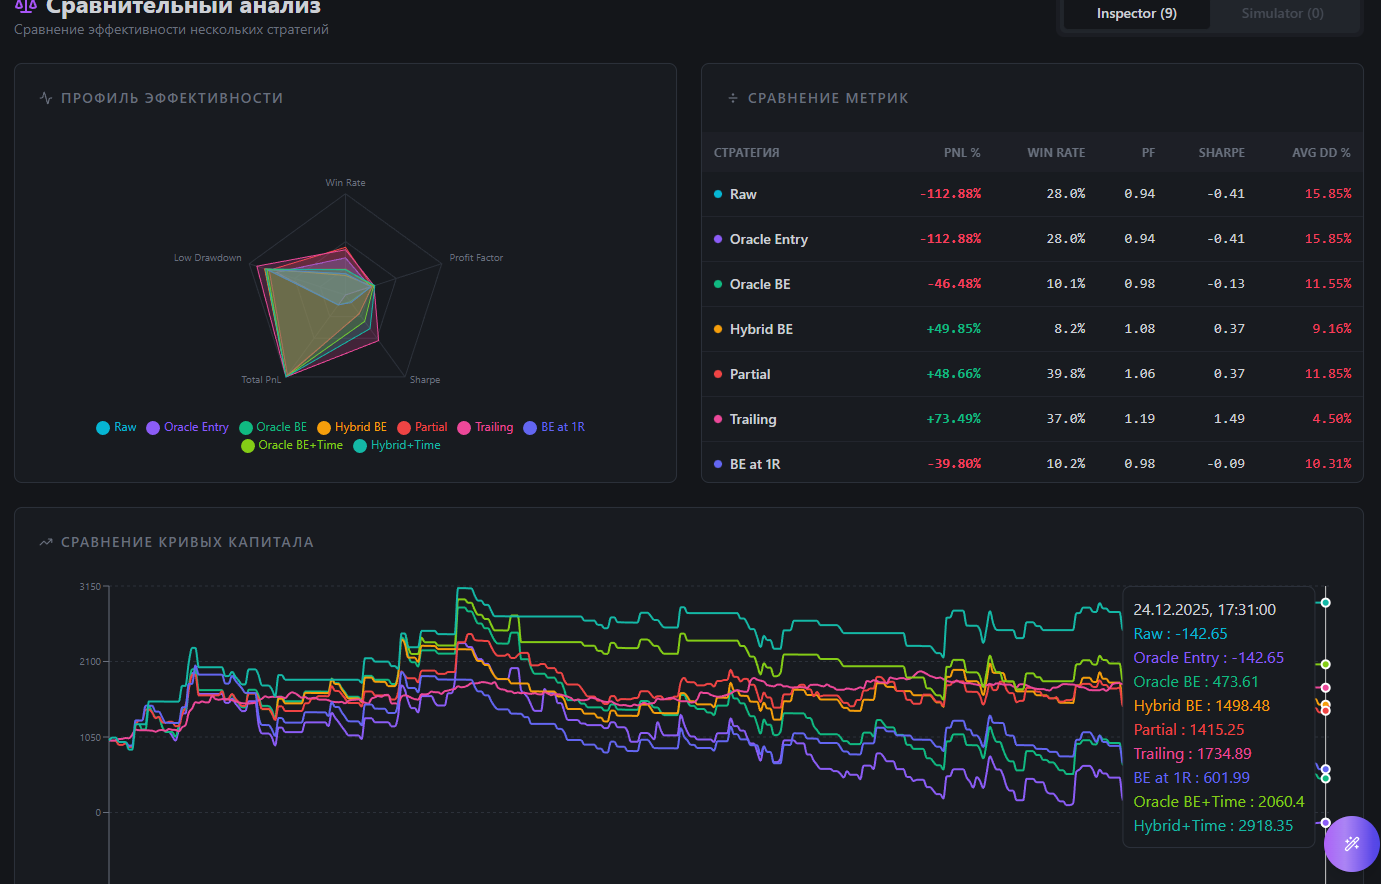Open the Simulator (0) tab
Viewport: 1381px width, 884px height.
point(1282,14)
